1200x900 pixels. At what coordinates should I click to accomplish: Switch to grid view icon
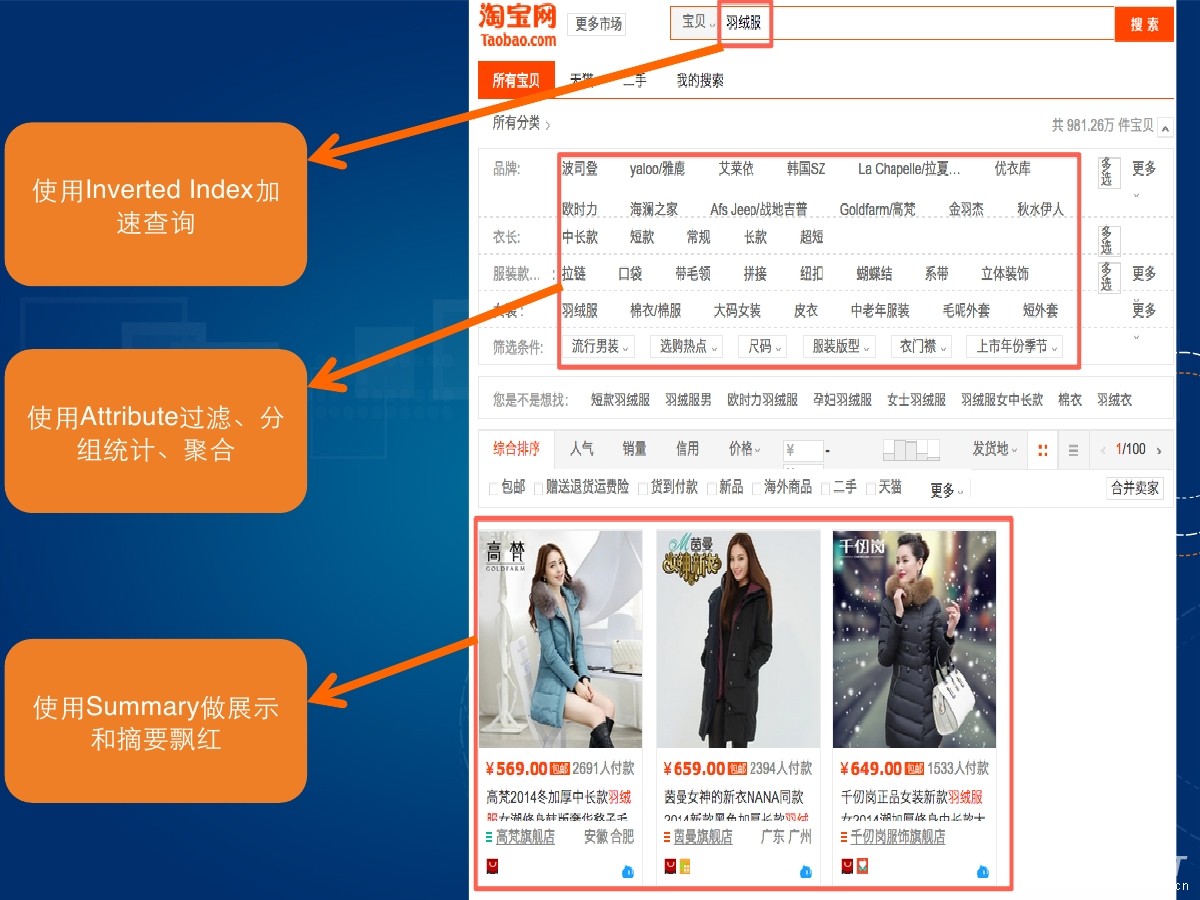(1043, 450)
